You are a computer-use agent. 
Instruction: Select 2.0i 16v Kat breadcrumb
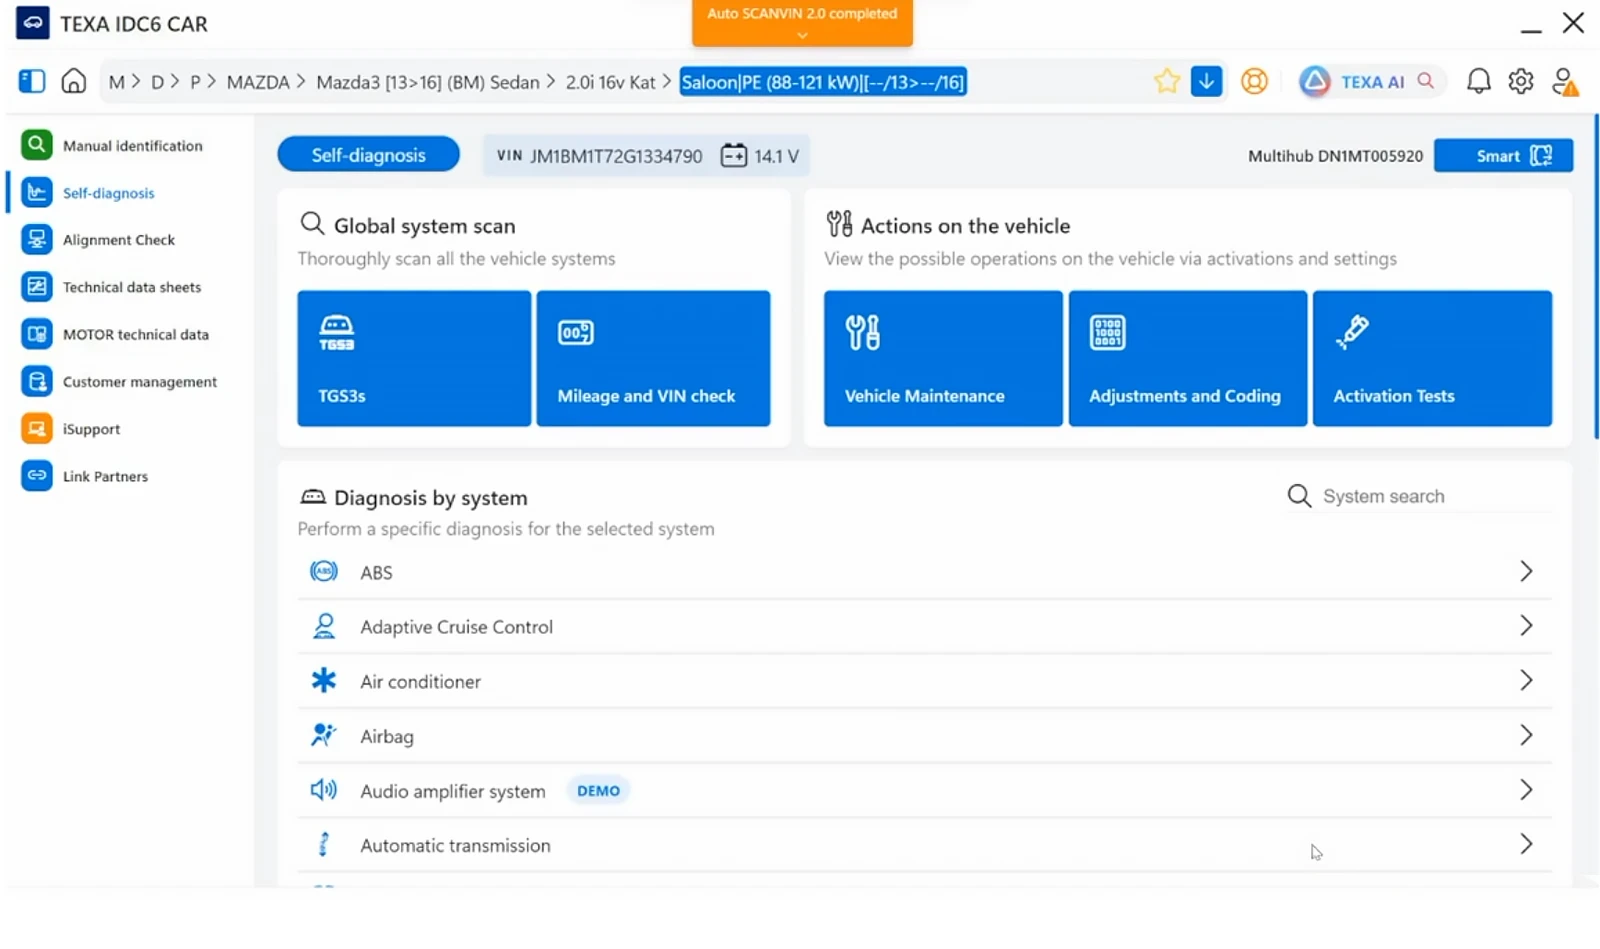pos(610,82)
